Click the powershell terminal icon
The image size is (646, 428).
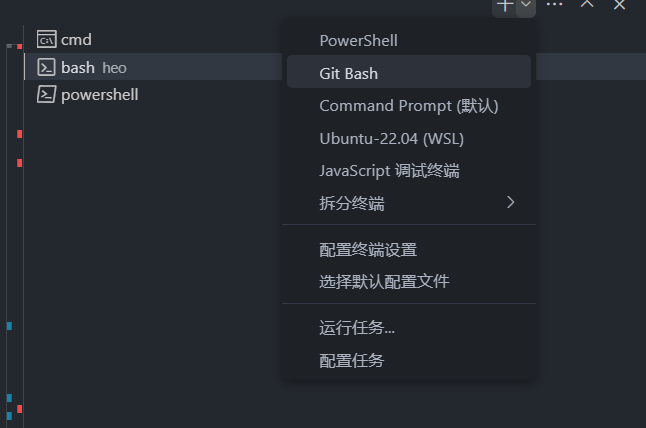tap(45, 94)
